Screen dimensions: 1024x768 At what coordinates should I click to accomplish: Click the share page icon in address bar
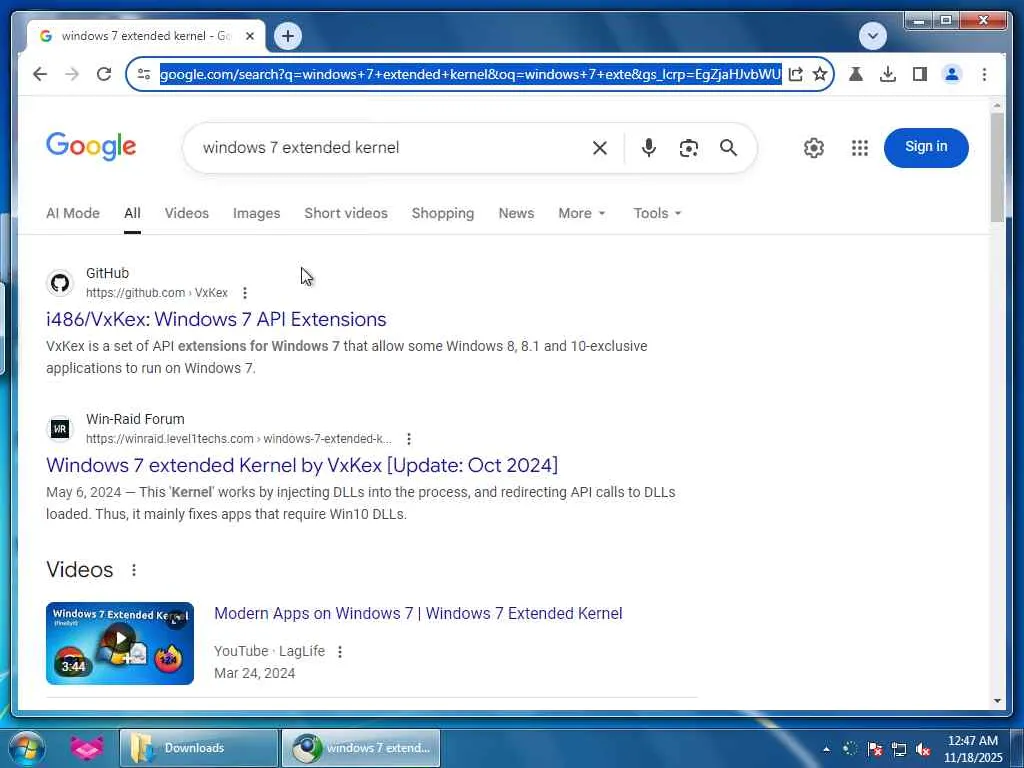(795, 74)
